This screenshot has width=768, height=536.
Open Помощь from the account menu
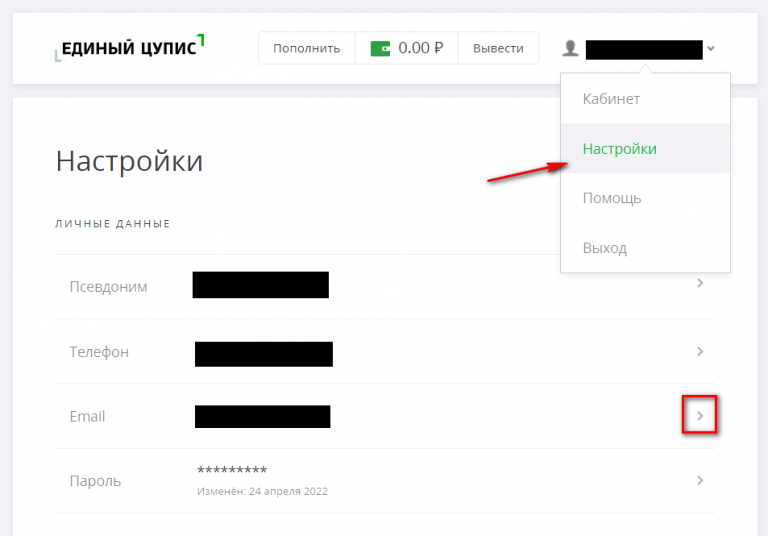612,198
